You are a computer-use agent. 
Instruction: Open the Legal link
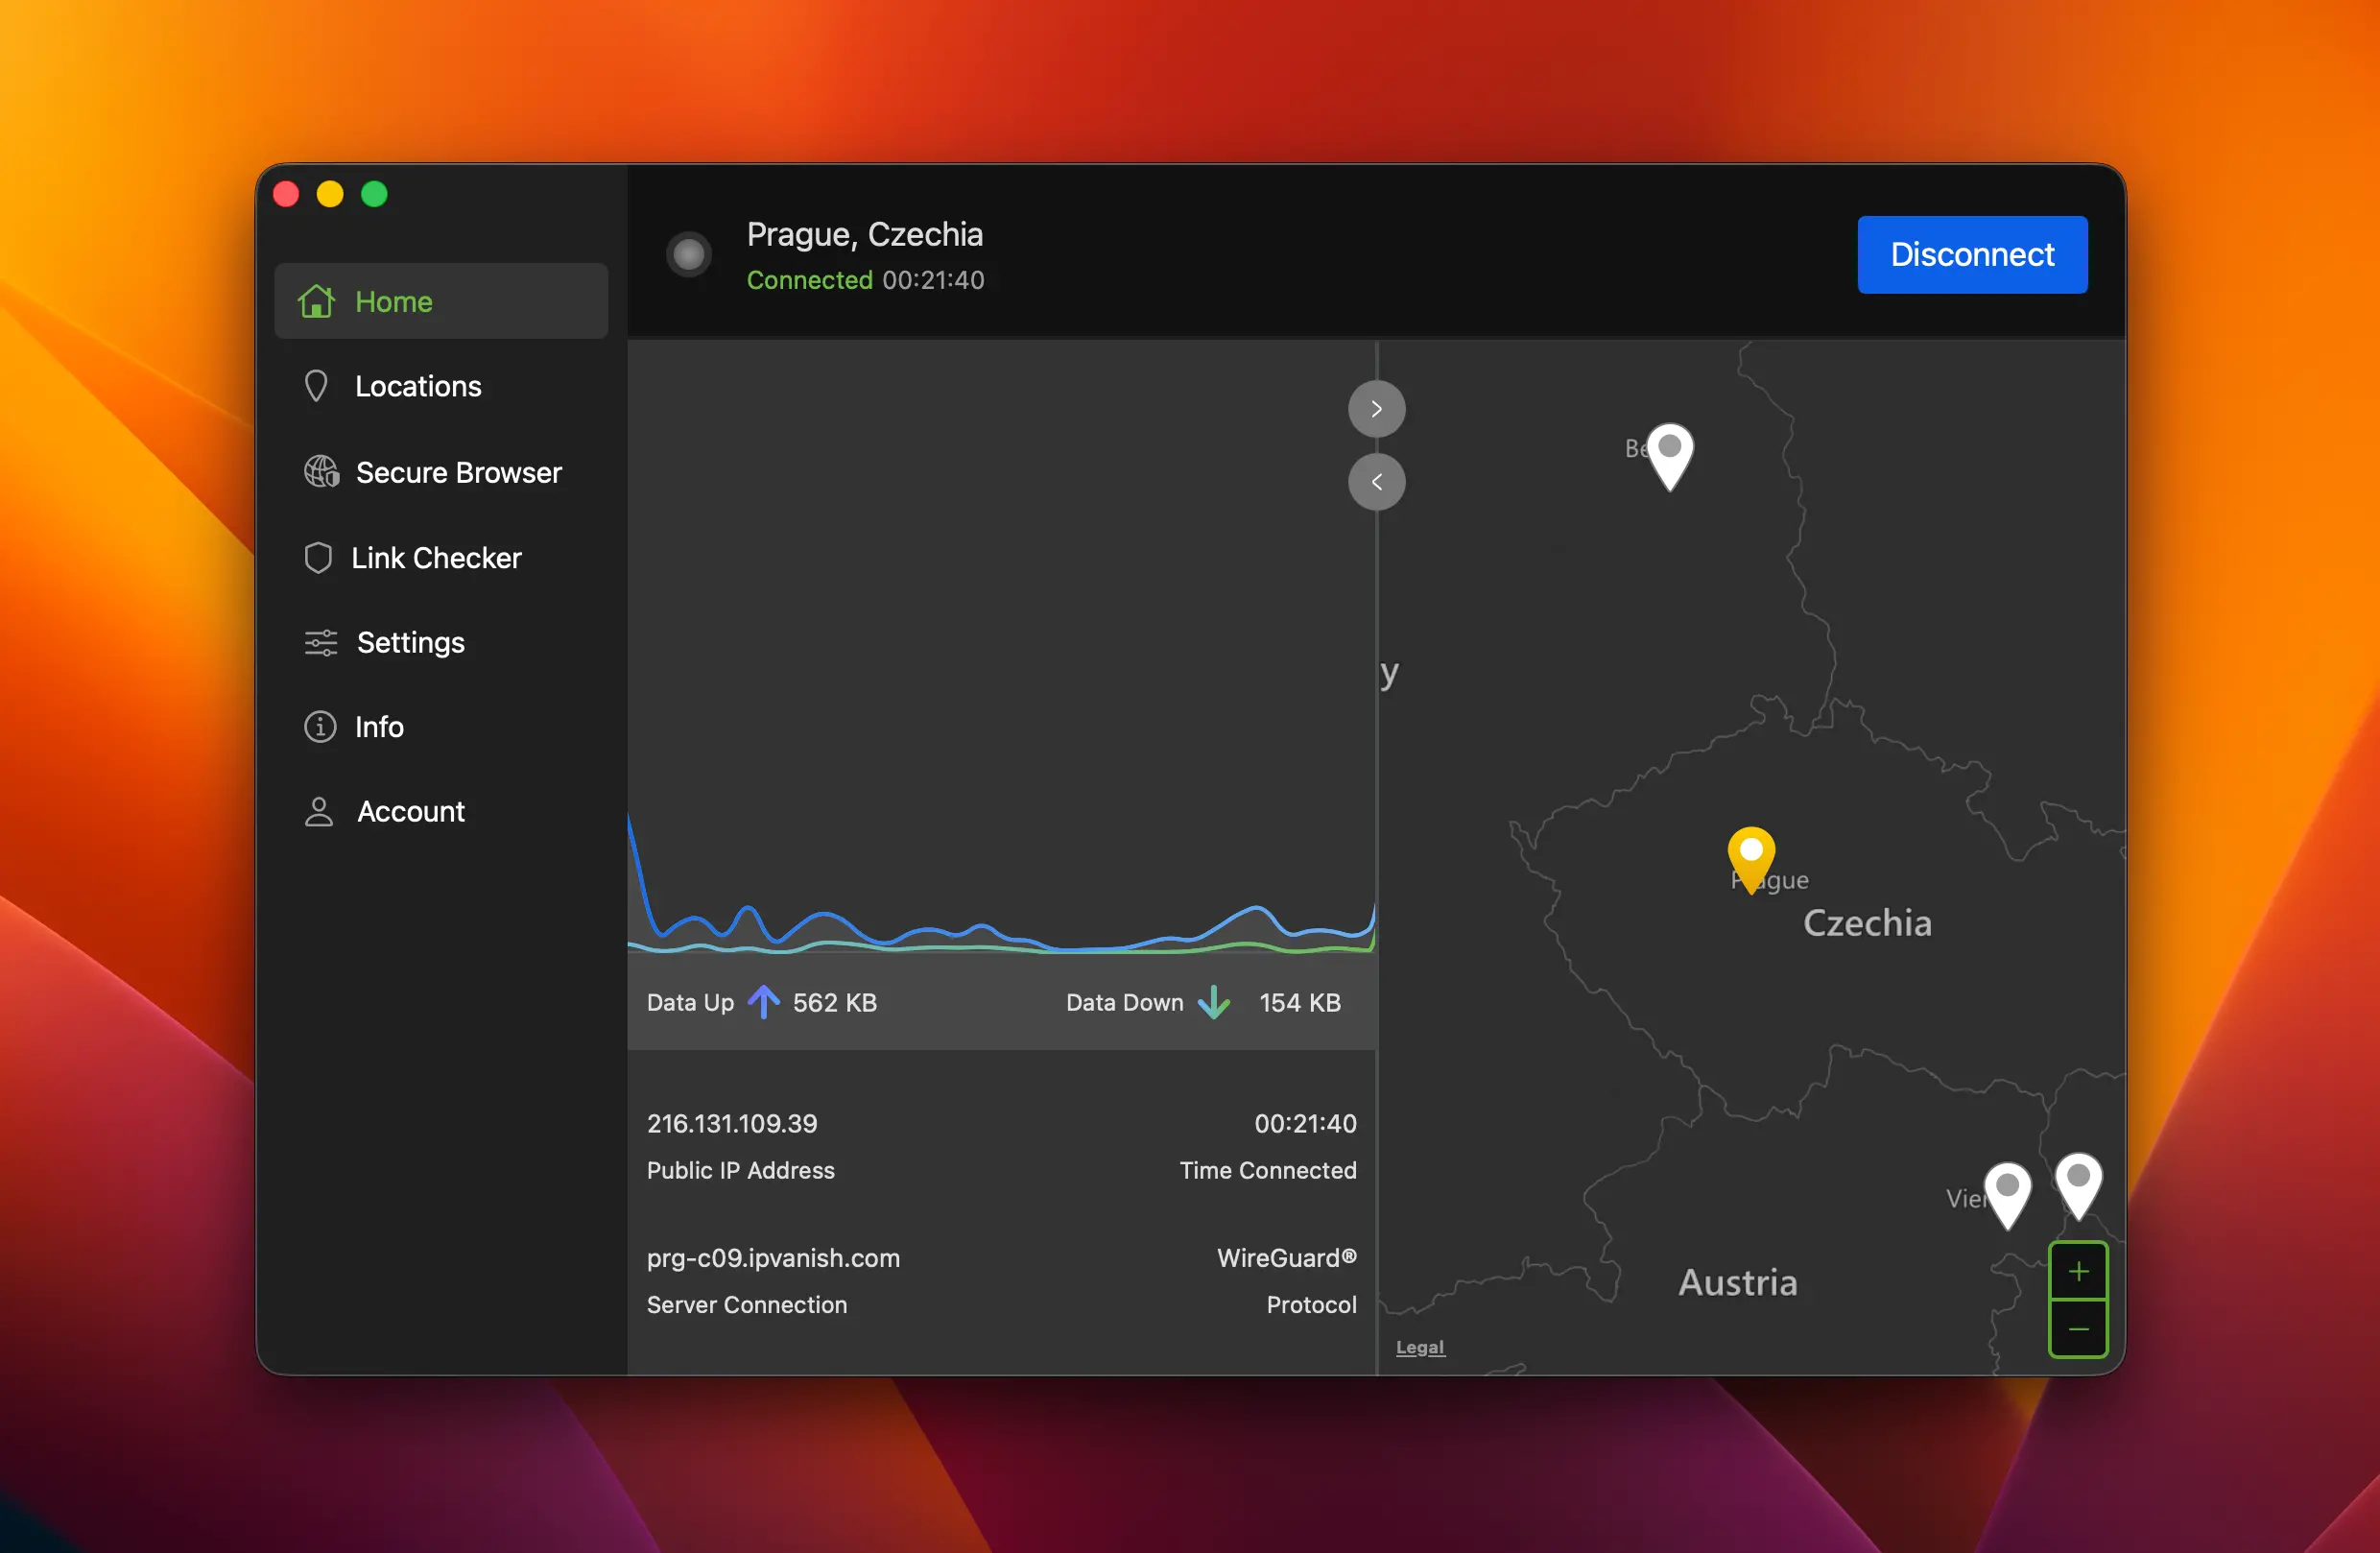[1419, 1346]
